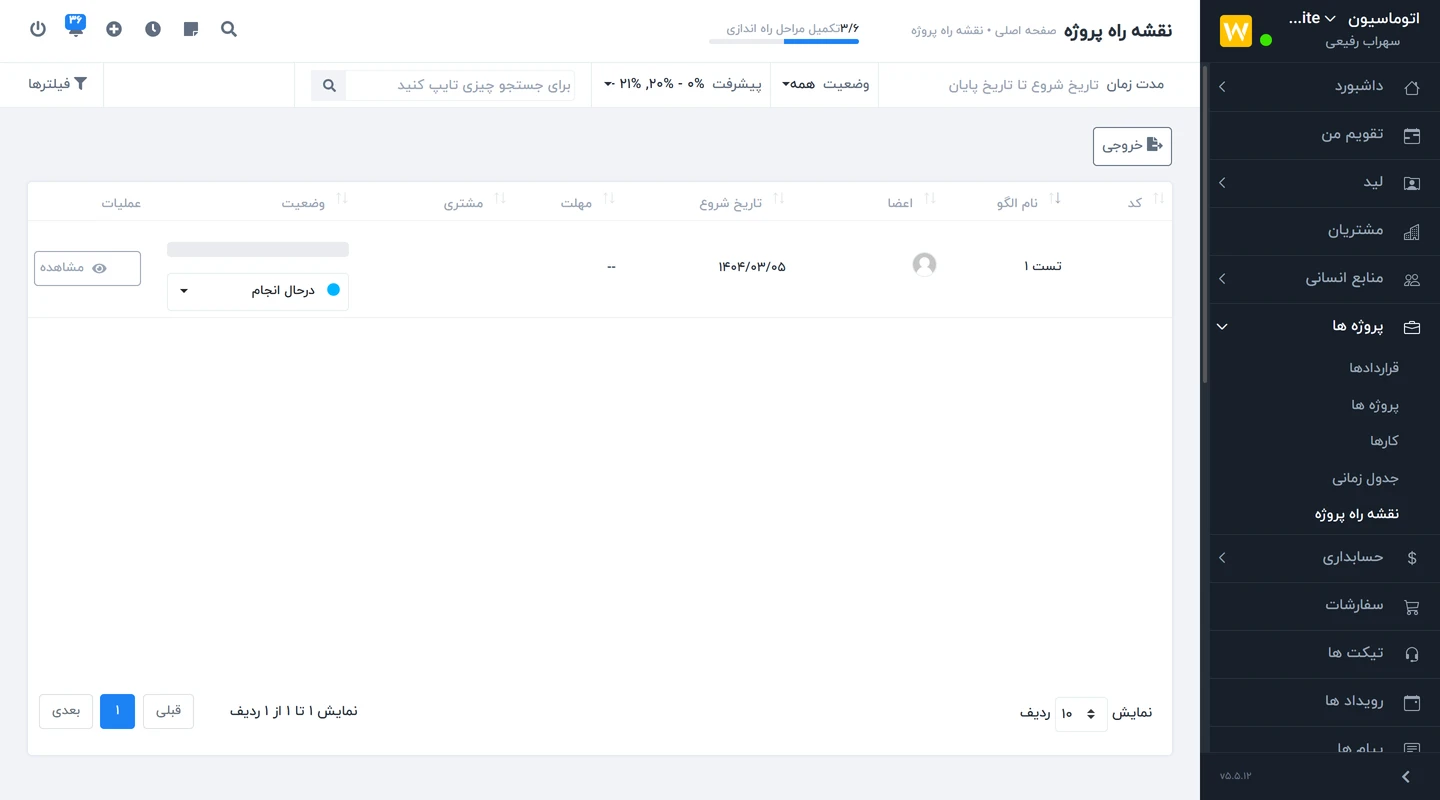Click the plus add-new icon
The width and height of the screenshot is (1440, 800).
tap(114, 29)
